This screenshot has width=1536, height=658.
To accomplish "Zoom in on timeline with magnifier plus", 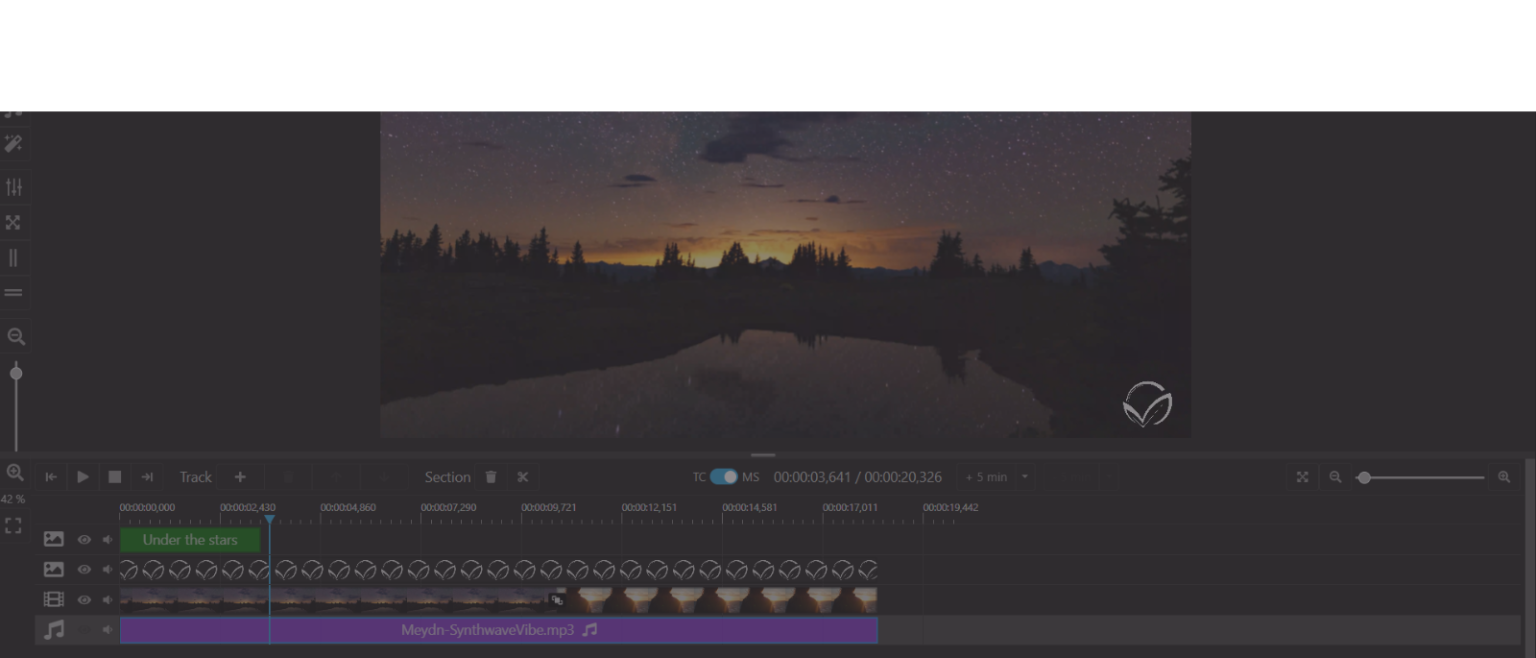I will coord(1504,477).
